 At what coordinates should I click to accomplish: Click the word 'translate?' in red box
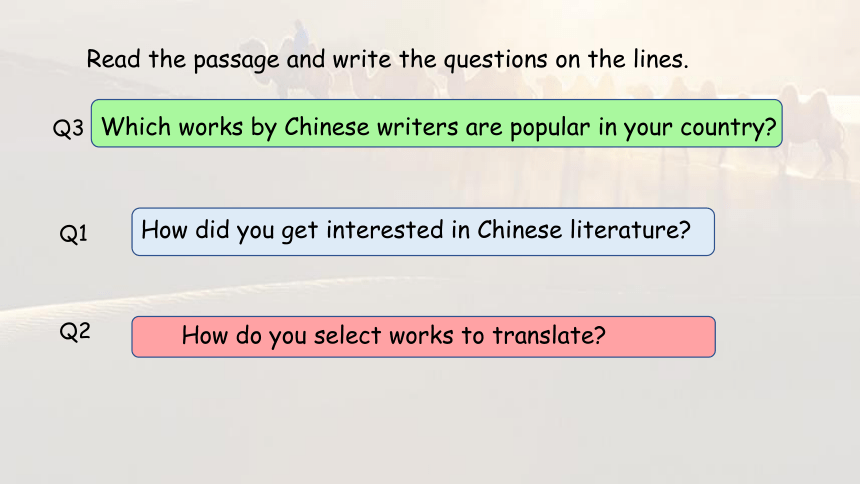click(549, 335)
